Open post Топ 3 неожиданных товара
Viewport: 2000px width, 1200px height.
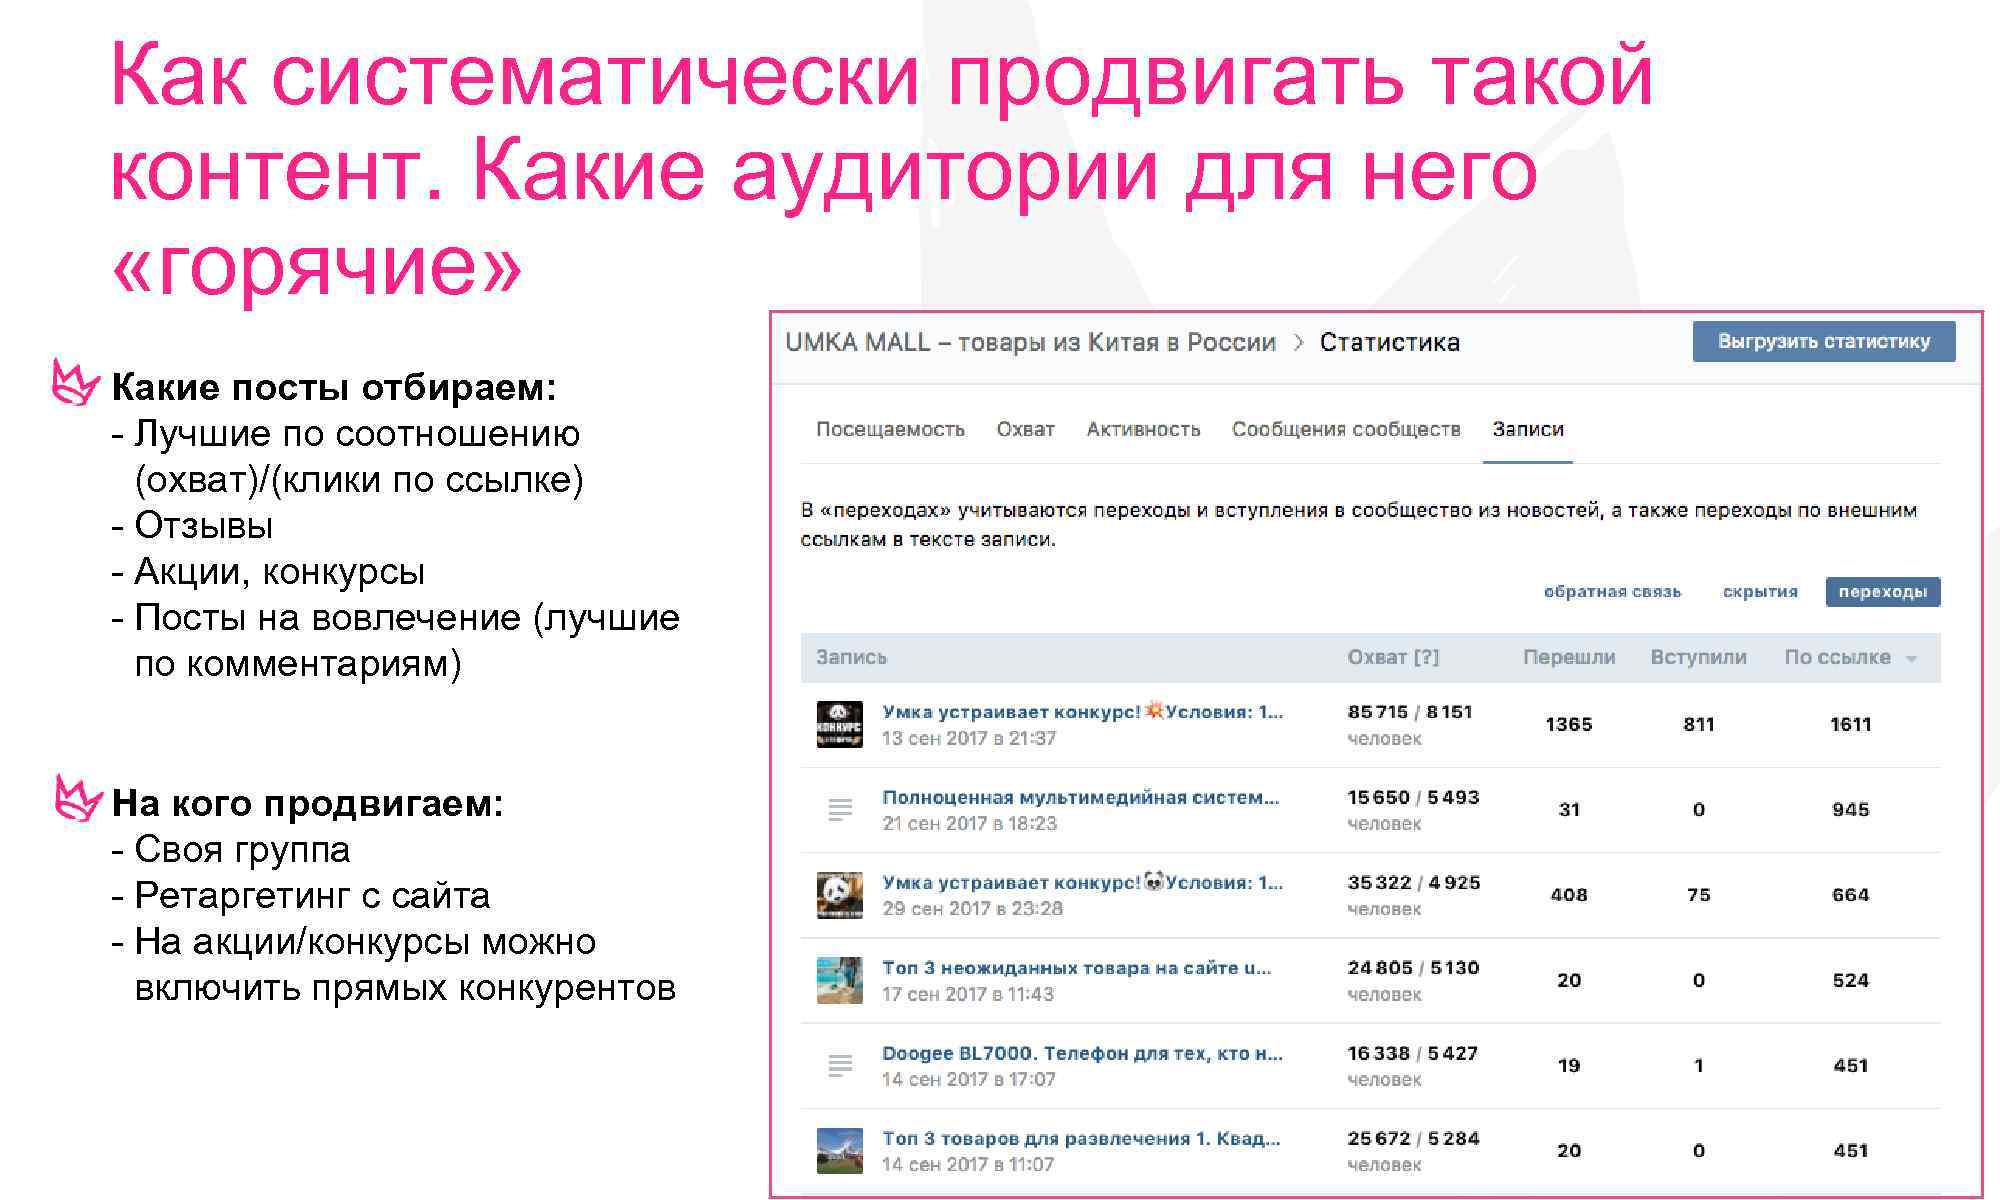[1076, 968]
